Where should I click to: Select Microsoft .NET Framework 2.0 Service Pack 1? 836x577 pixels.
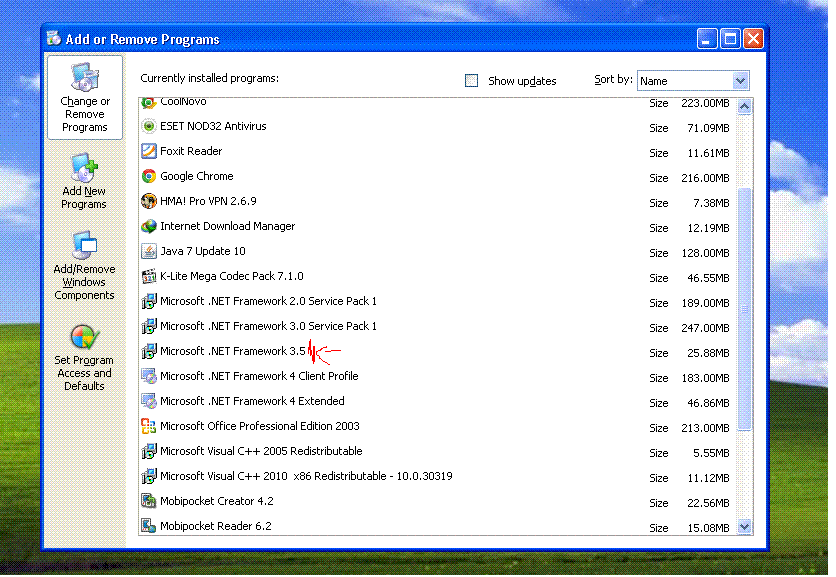click(437, 302)
